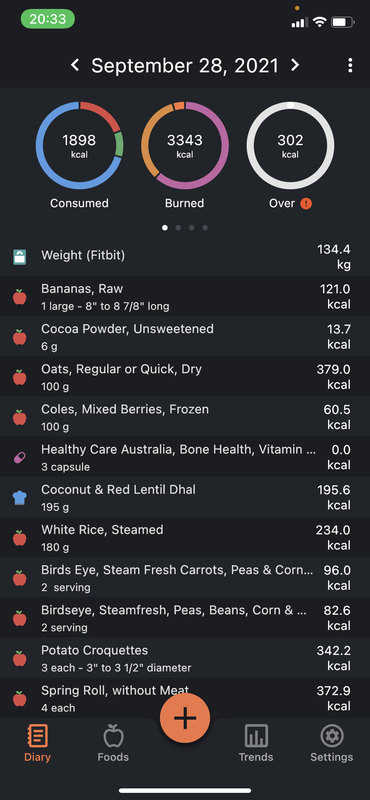Open the Settings tab

pos(332,743)
